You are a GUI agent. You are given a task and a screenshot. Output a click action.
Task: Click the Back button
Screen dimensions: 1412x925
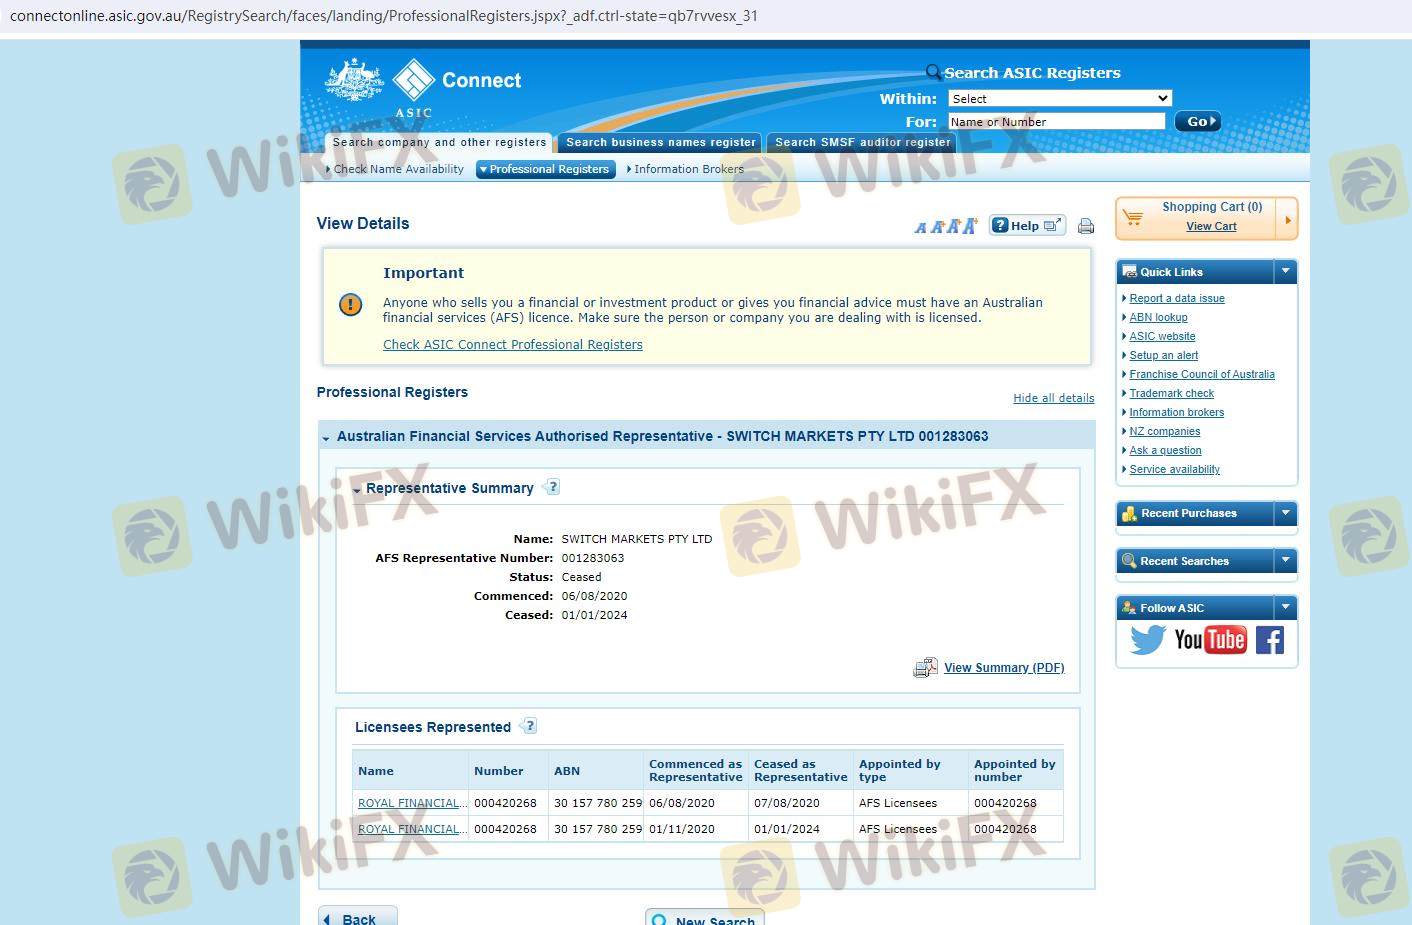point(357,917)
